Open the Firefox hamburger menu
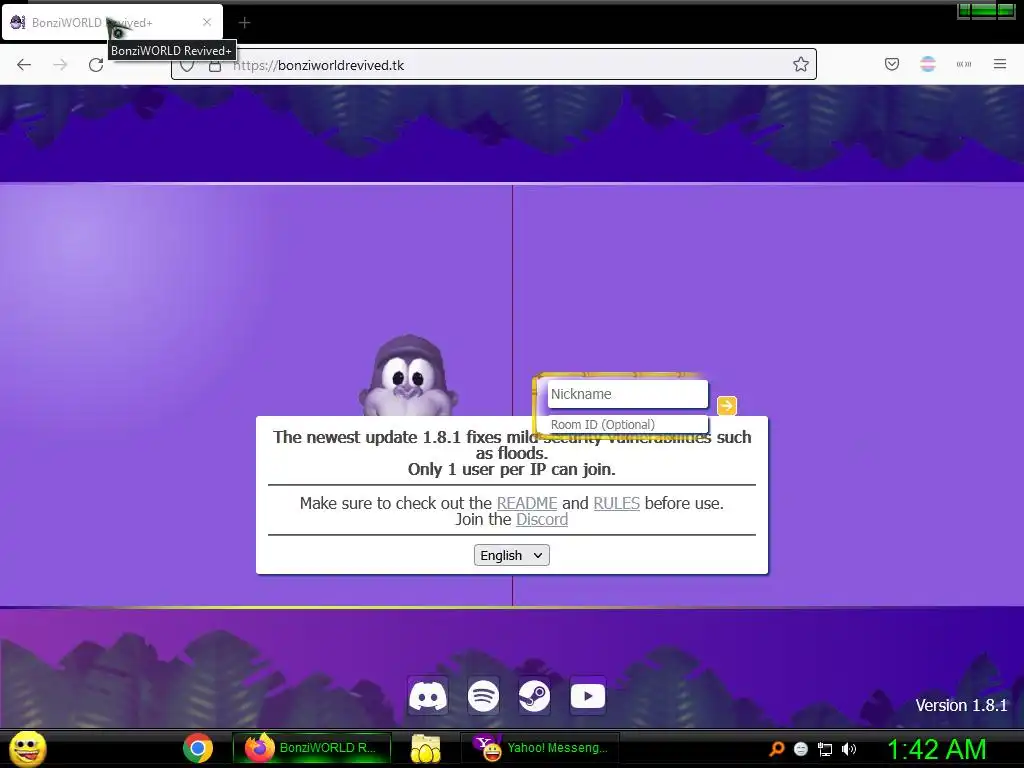Screen dimensions: 1024x768 click(1000, 64)
